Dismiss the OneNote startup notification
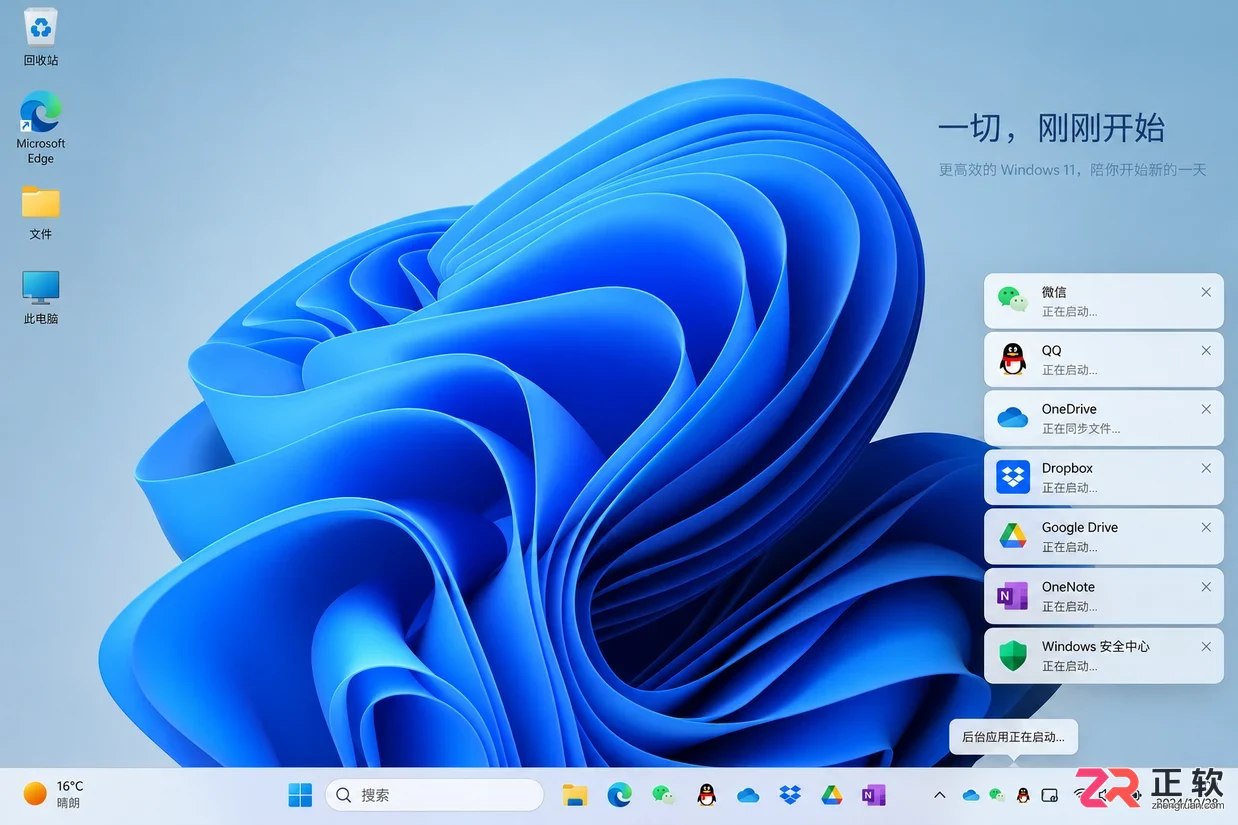 tap(1206, 587)
